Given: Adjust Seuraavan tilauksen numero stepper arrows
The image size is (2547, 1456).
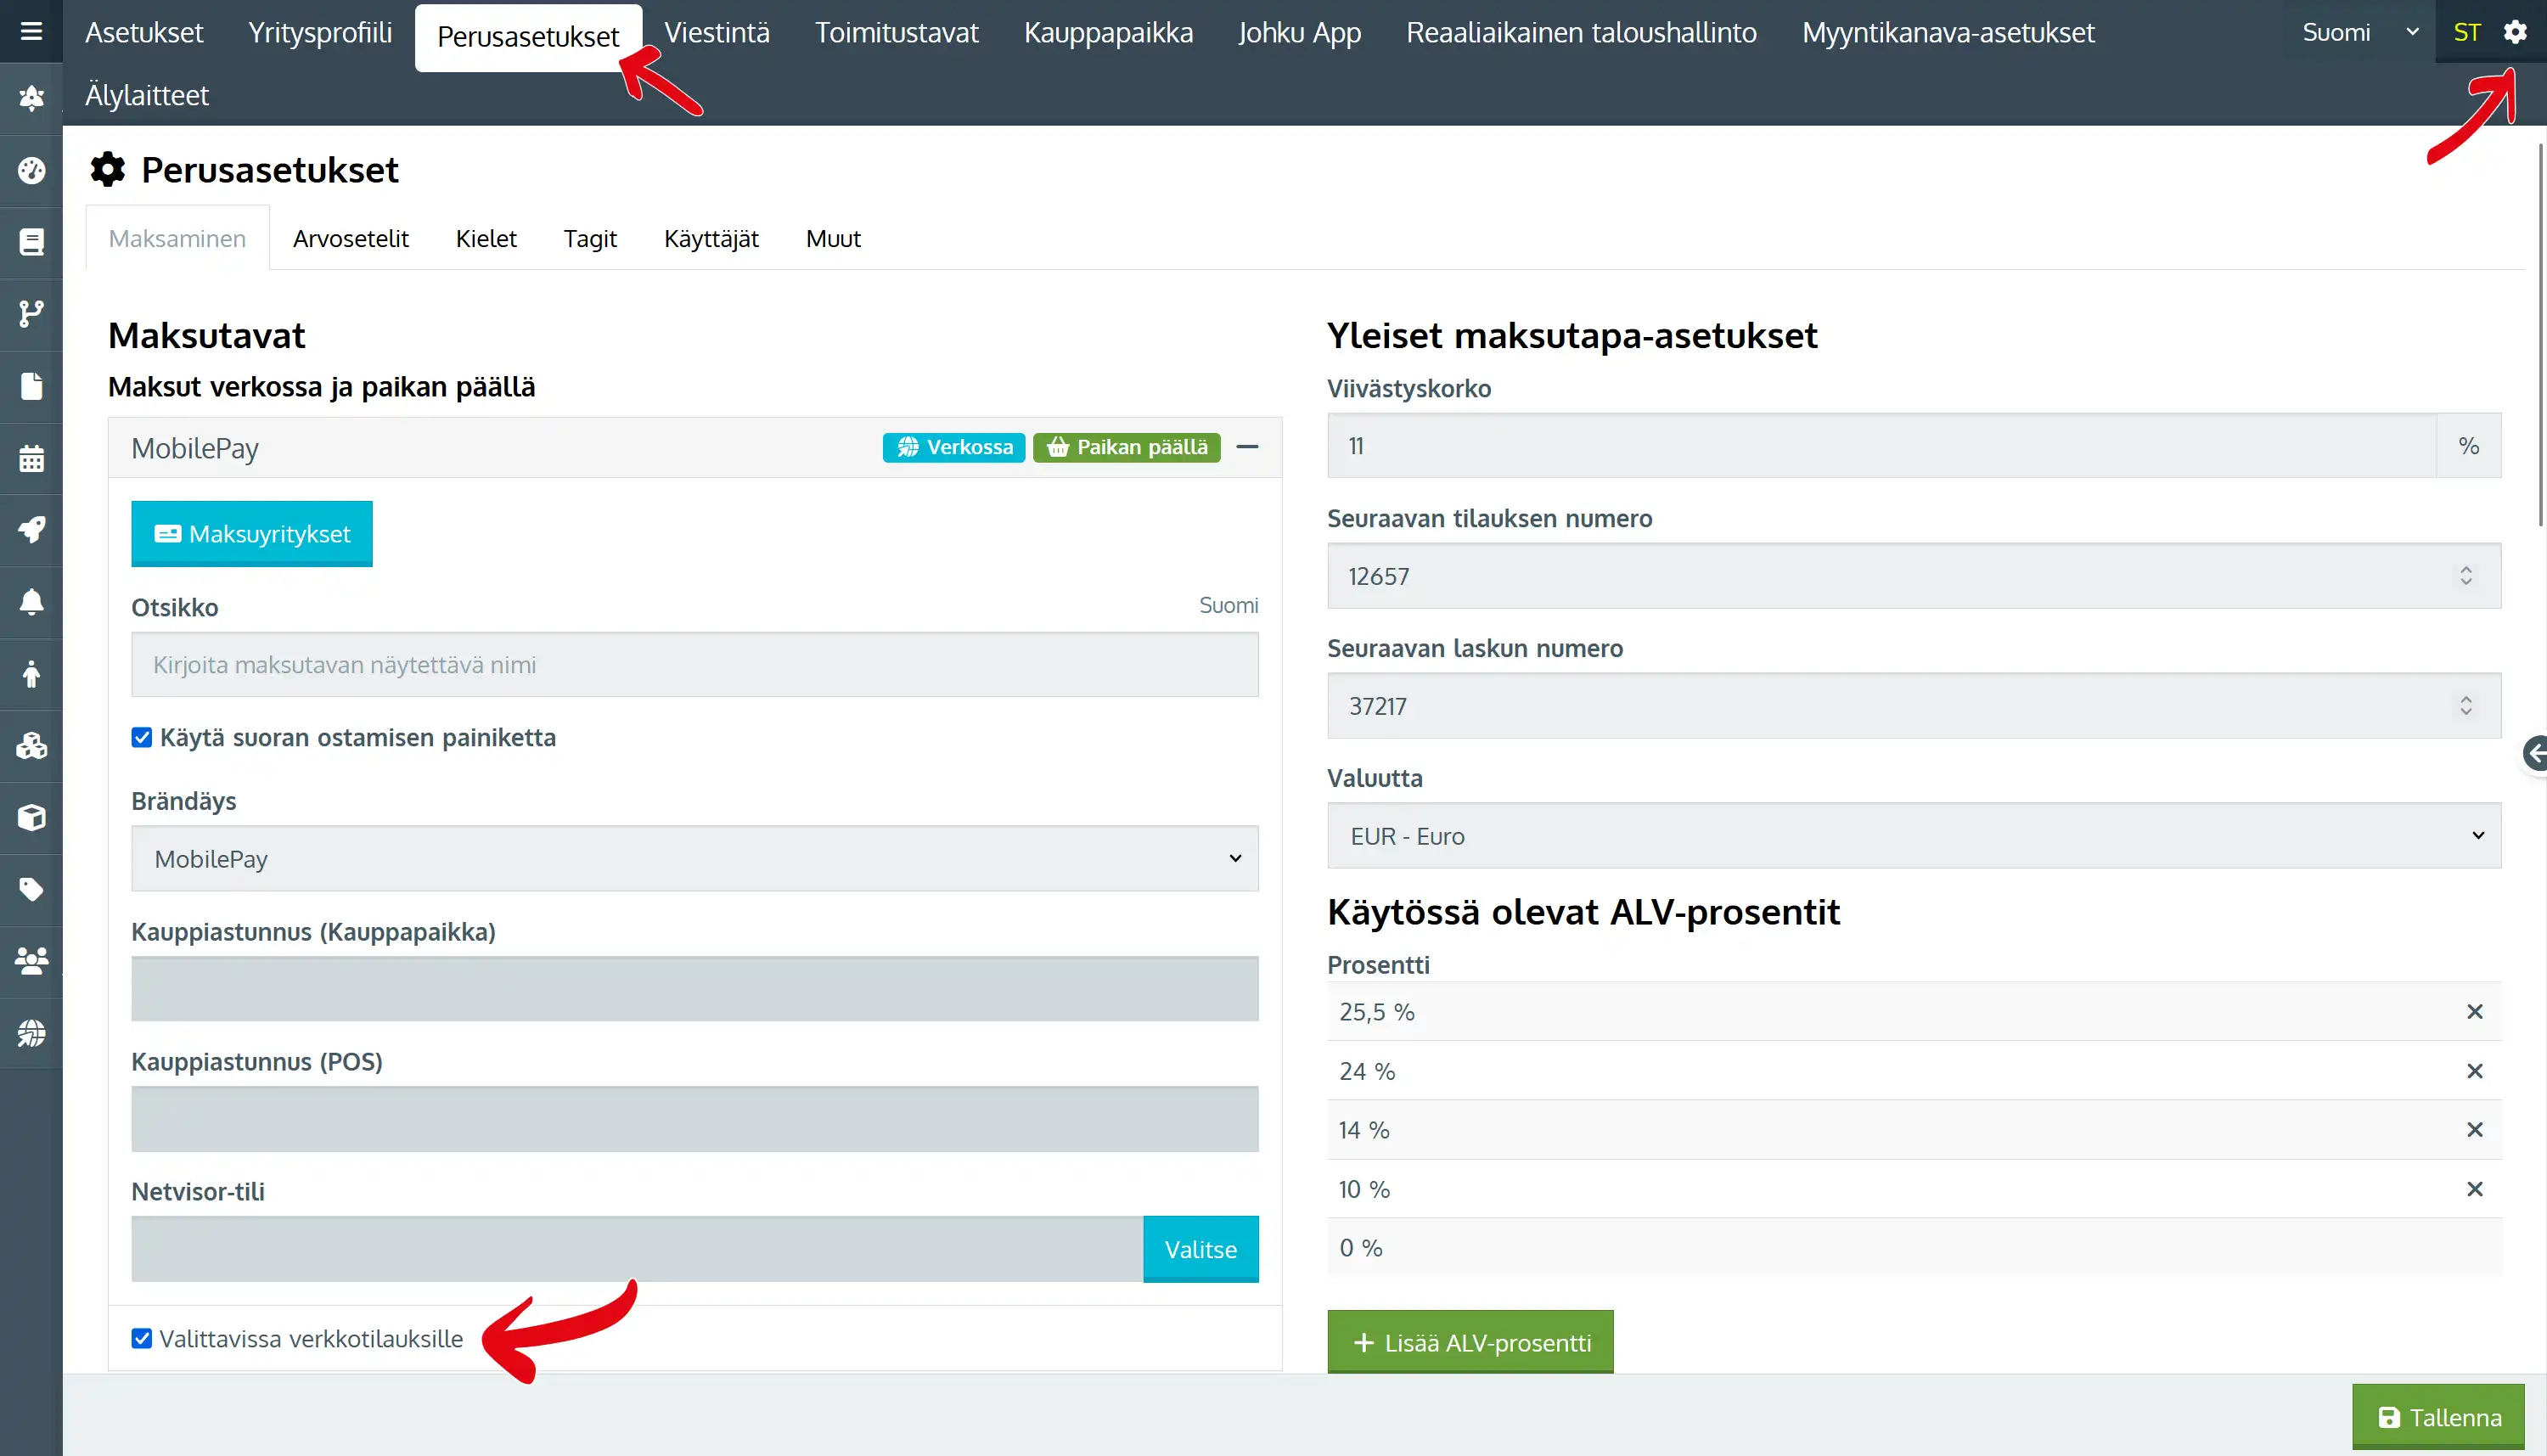Looking at the screenshot, I should click(2465, 576).
